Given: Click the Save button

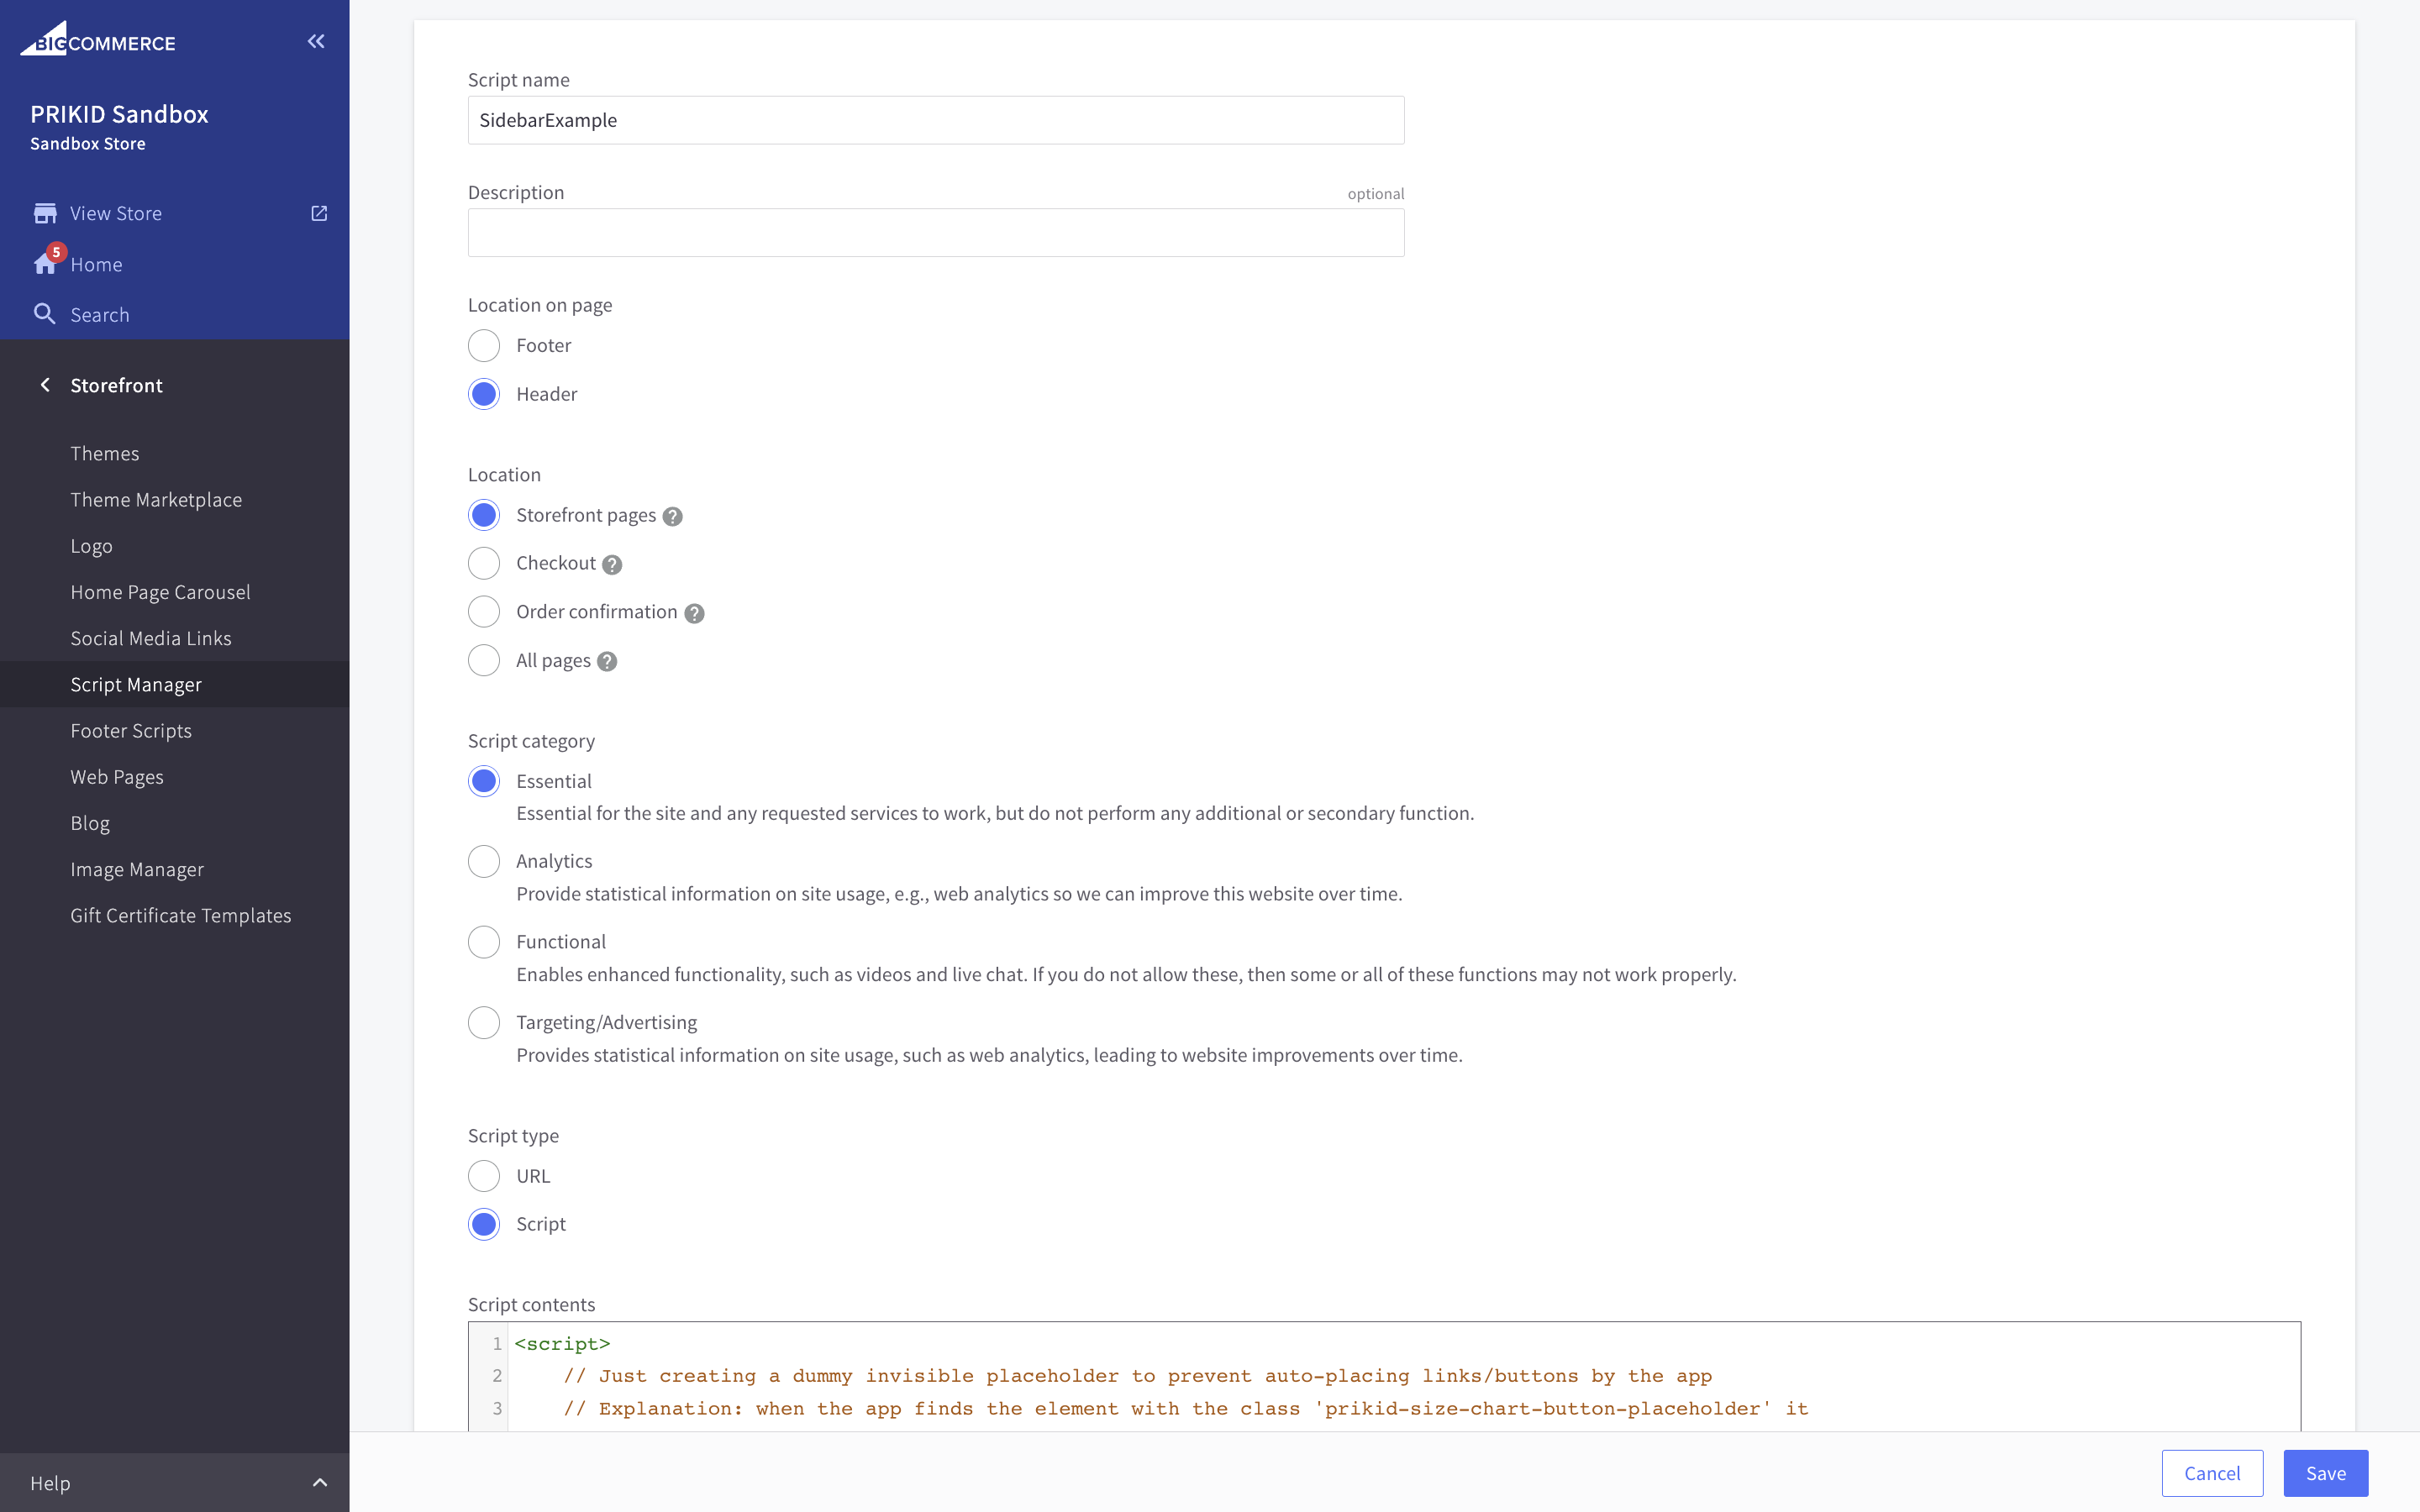Looking at the screenshot, I should pos(2325,1472).
